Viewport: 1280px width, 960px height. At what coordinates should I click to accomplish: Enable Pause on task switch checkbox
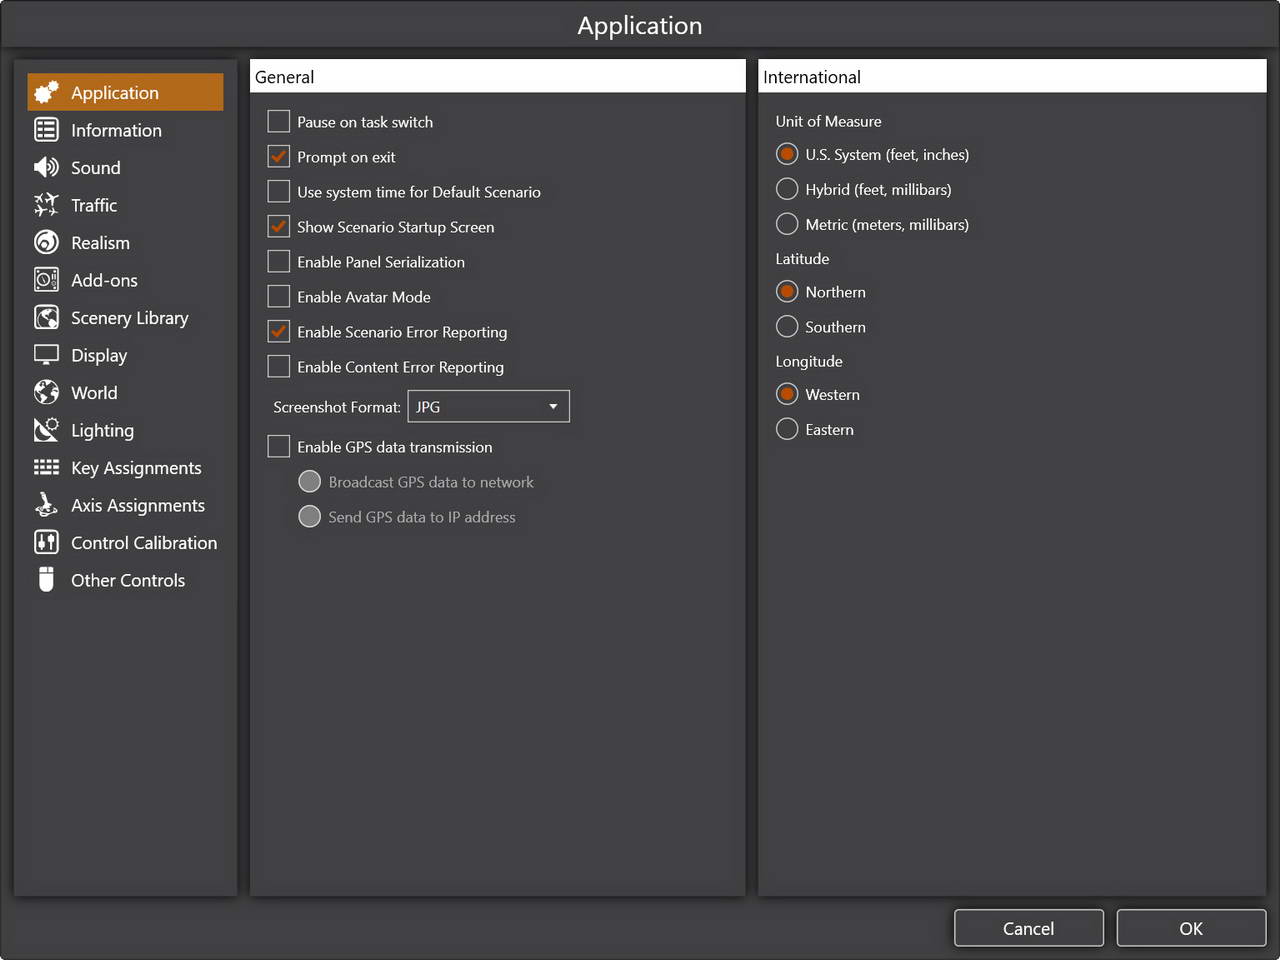click(279, 122)
